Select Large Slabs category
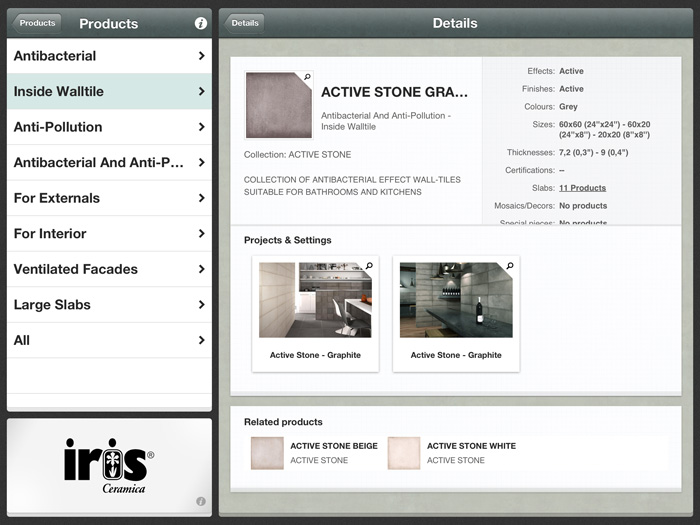This screenshot has width=700, height=525. click(x=109, y=305)
